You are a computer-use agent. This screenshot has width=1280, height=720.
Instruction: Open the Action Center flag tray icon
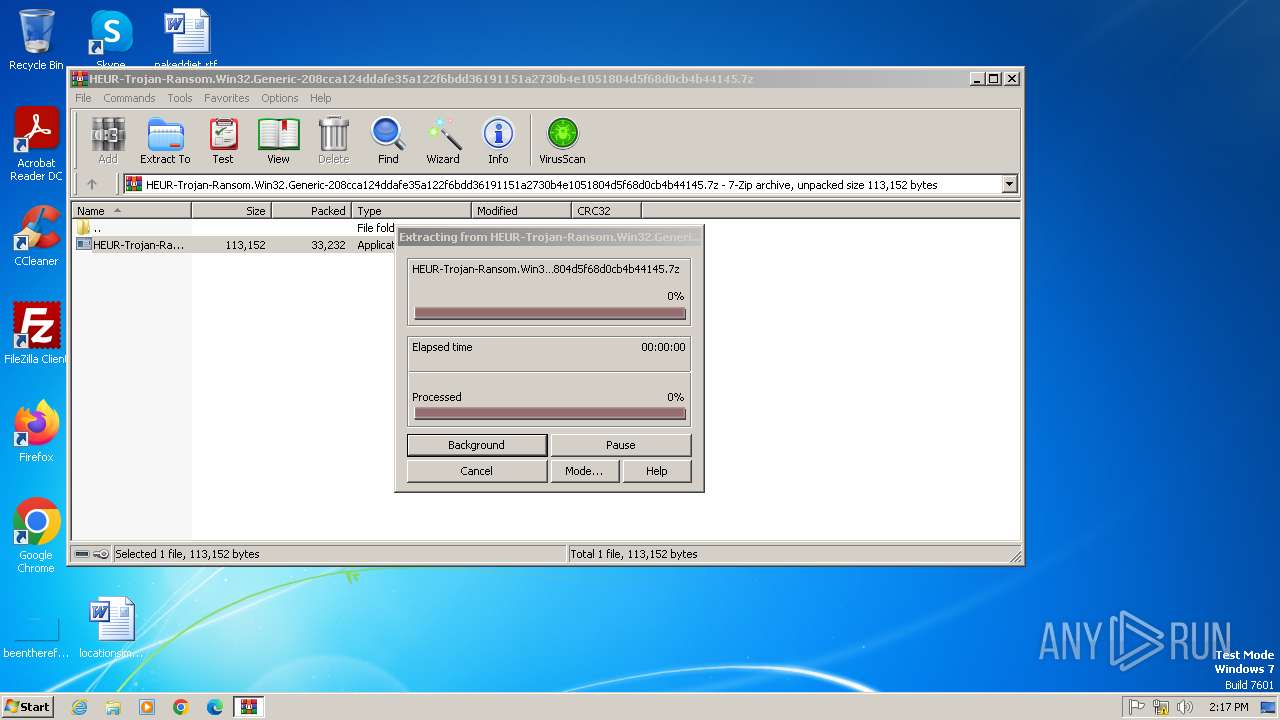point(1137,707)
